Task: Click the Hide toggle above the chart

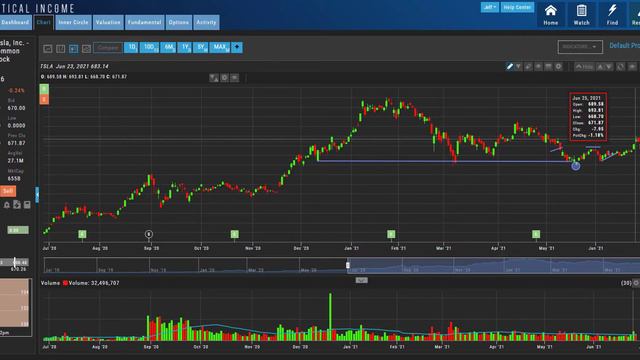Action: click(584, 67)
